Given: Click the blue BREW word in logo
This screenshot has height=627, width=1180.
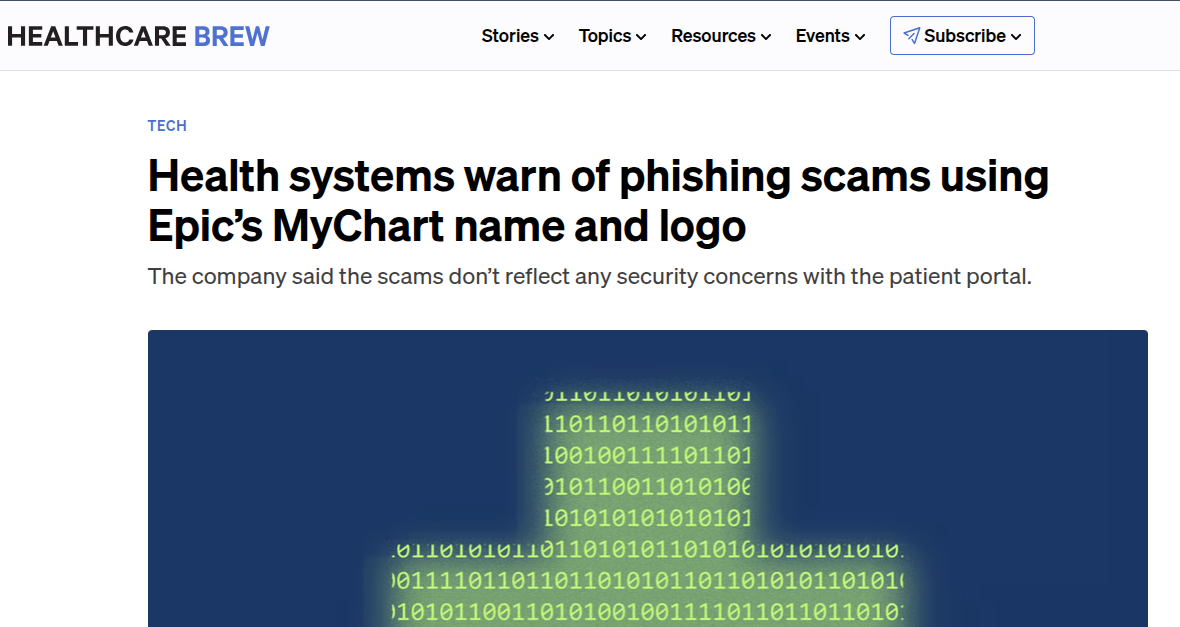Looking at the screenshot, I should (x=232, y=36).
